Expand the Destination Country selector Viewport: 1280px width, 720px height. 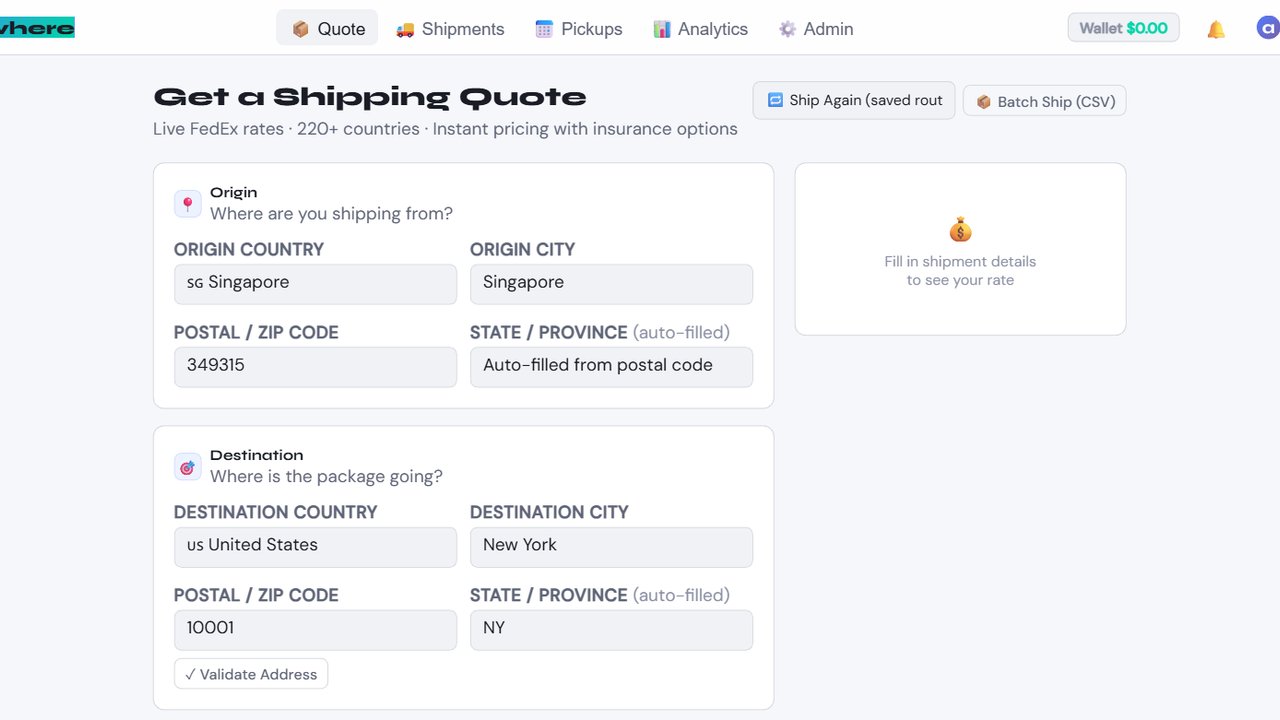point(315,547)
